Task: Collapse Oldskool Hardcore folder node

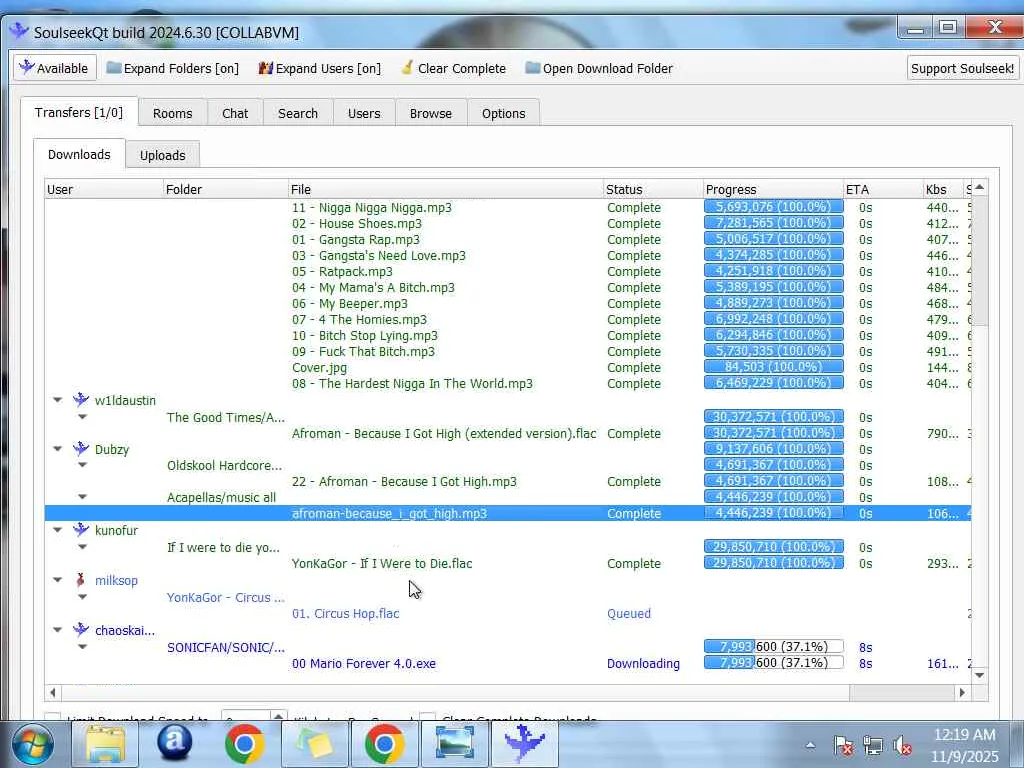Action: click(x=82, y=464)
